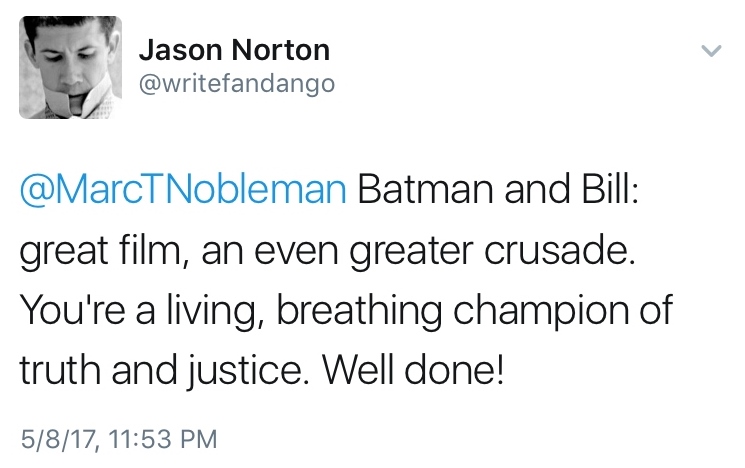Open the tweet options chevron menu
This screenshot has width=745, height=468.
pos(711,52)
